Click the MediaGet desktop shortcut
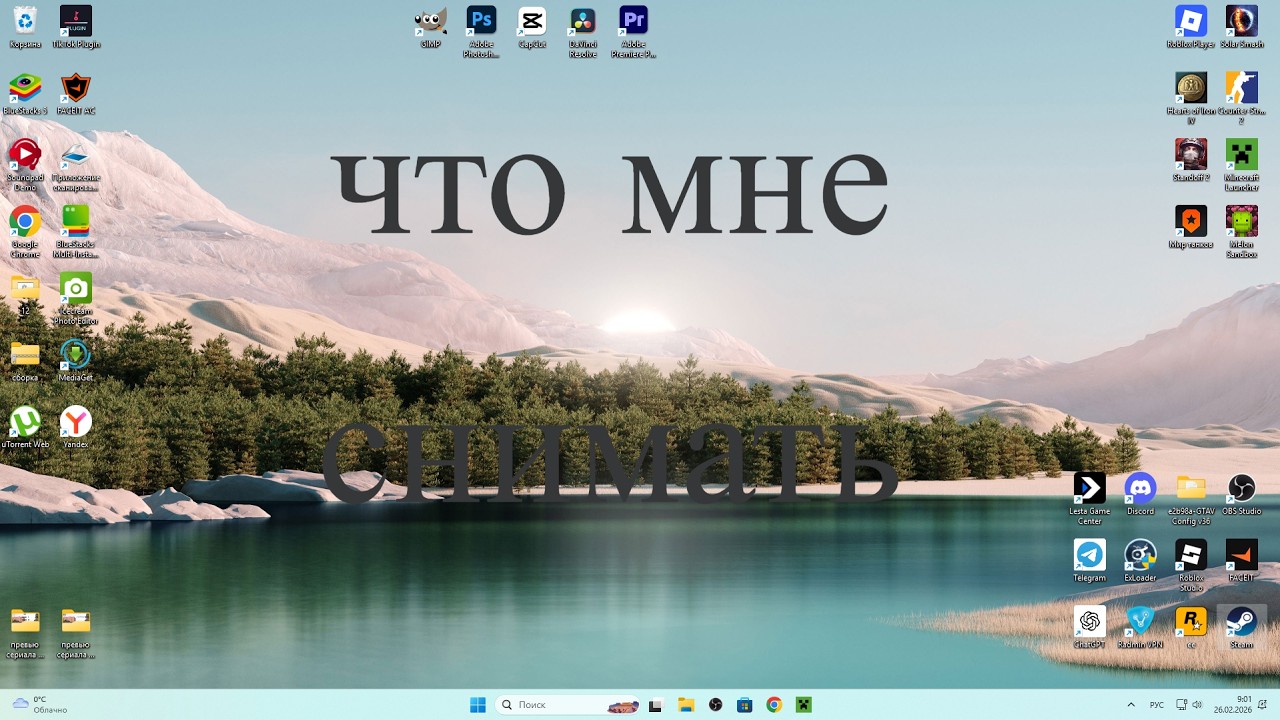The width and height of the screenshot is (1280, 720). coord(76,361)
